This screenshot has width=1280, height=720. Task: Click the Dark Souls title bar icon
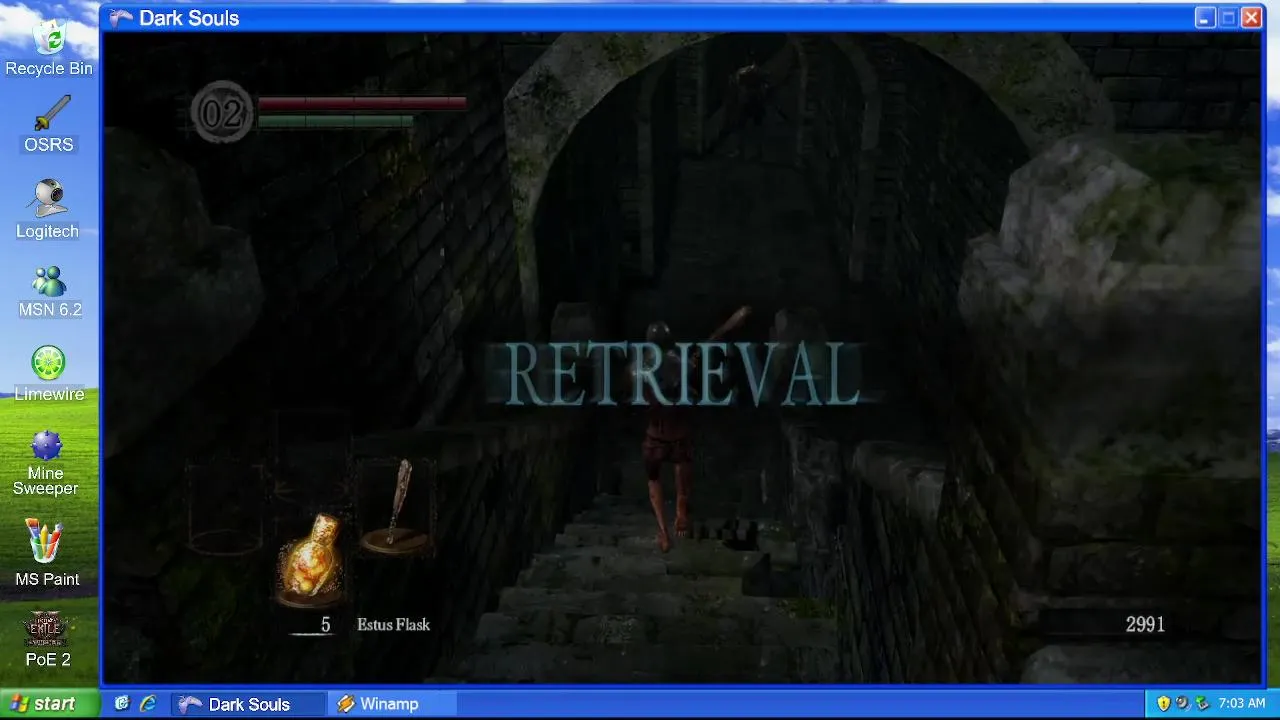point(121,18)
